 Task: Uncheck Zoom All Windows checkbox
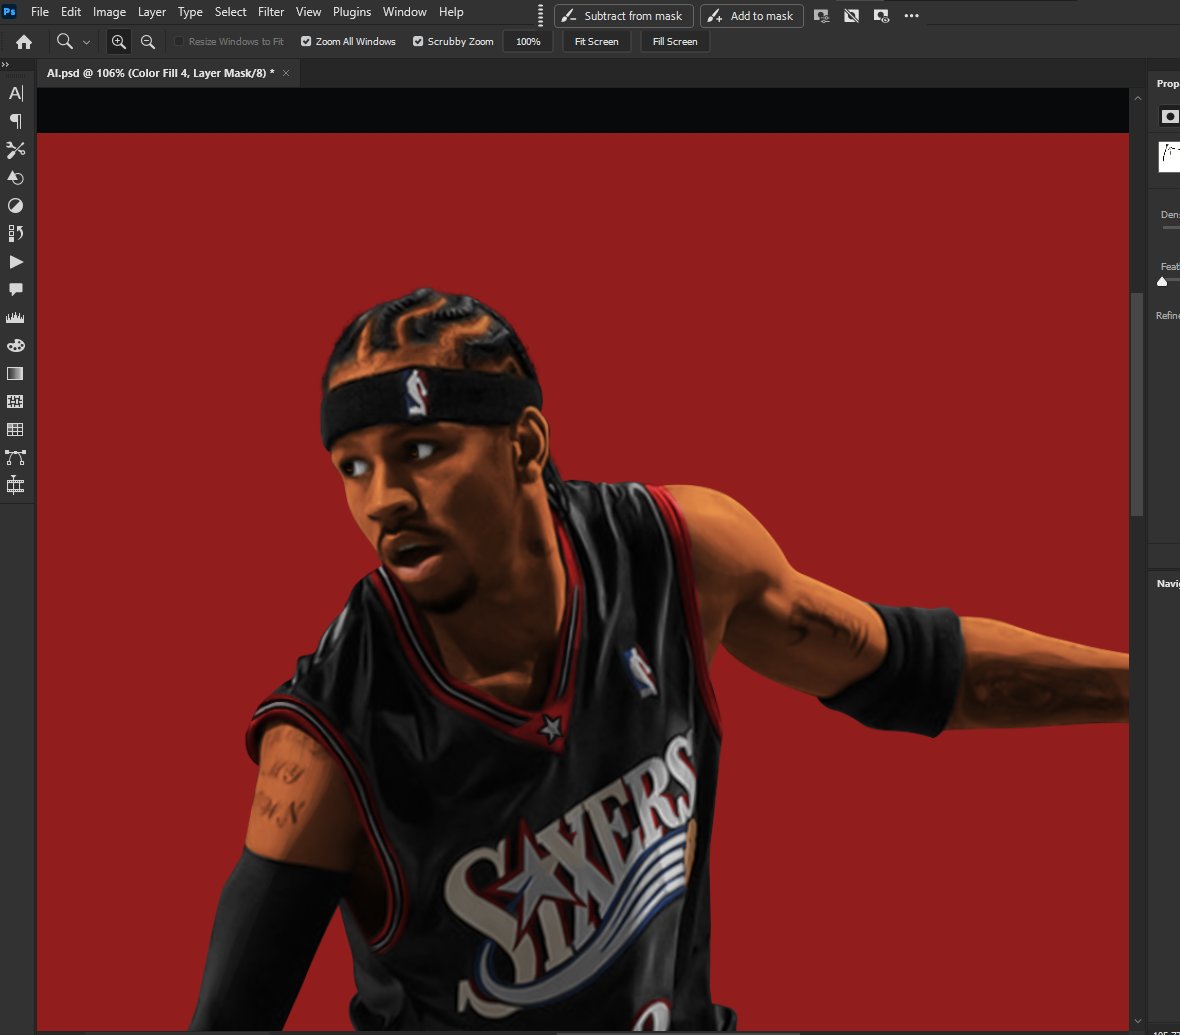(x=306, y=41)
